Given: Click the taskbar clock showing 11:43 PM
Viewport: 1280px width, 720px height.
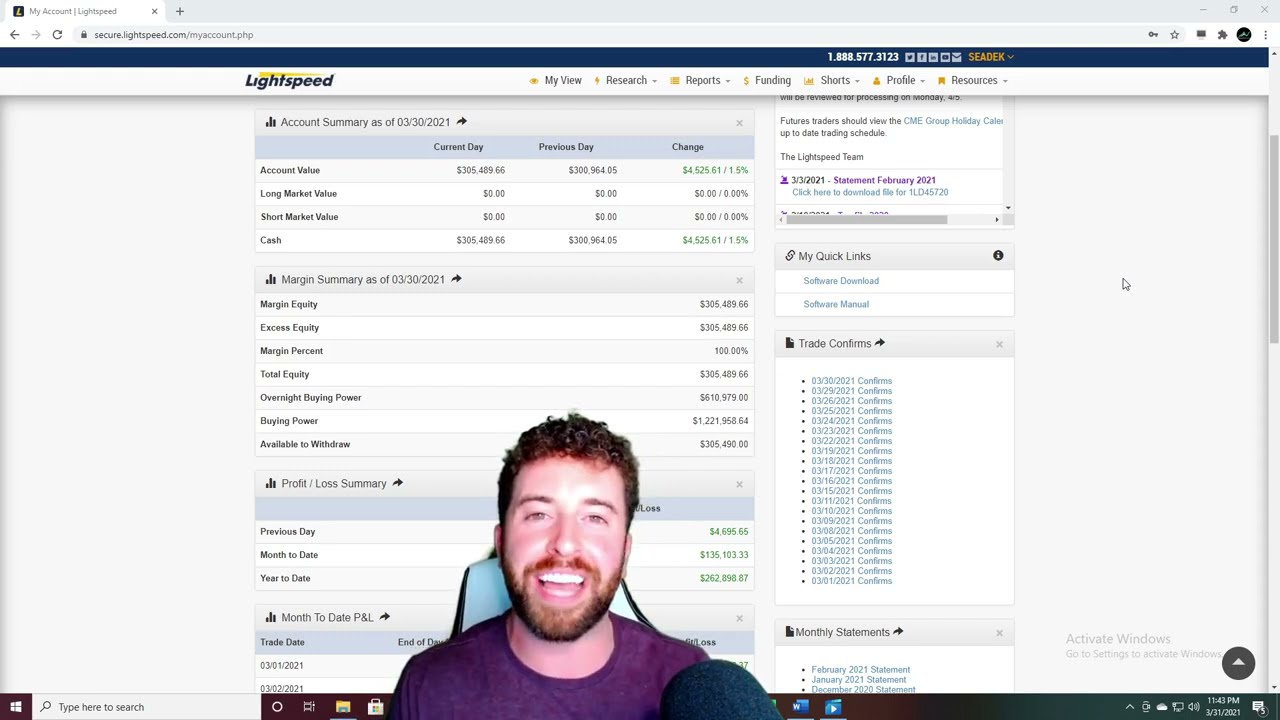Looking at the screenshot, I should pos(1224,707).
